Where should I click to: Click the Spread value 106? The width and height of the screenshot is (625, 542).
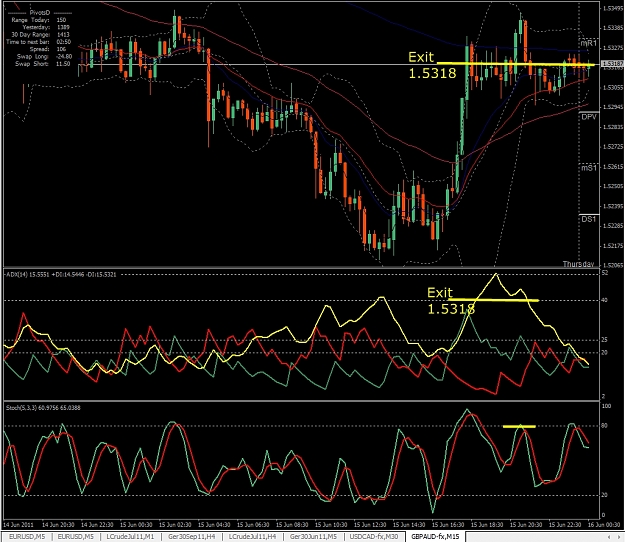pos(61,49)
